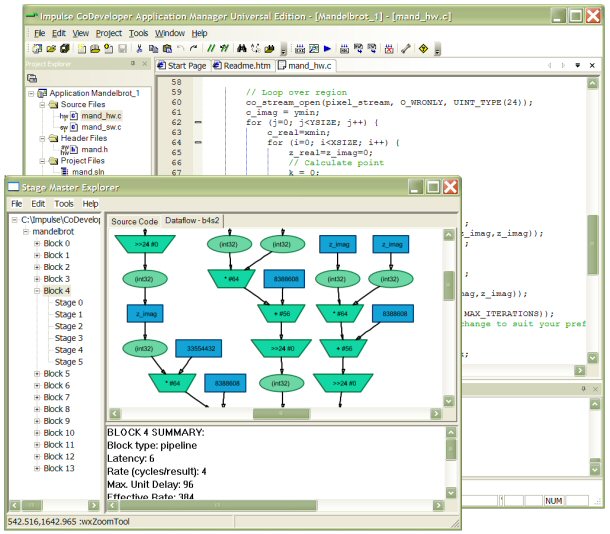Switch to the Source Code tab
Image resolution: width=610 pixels, height=534 pixels.
[x=135, y=221]
